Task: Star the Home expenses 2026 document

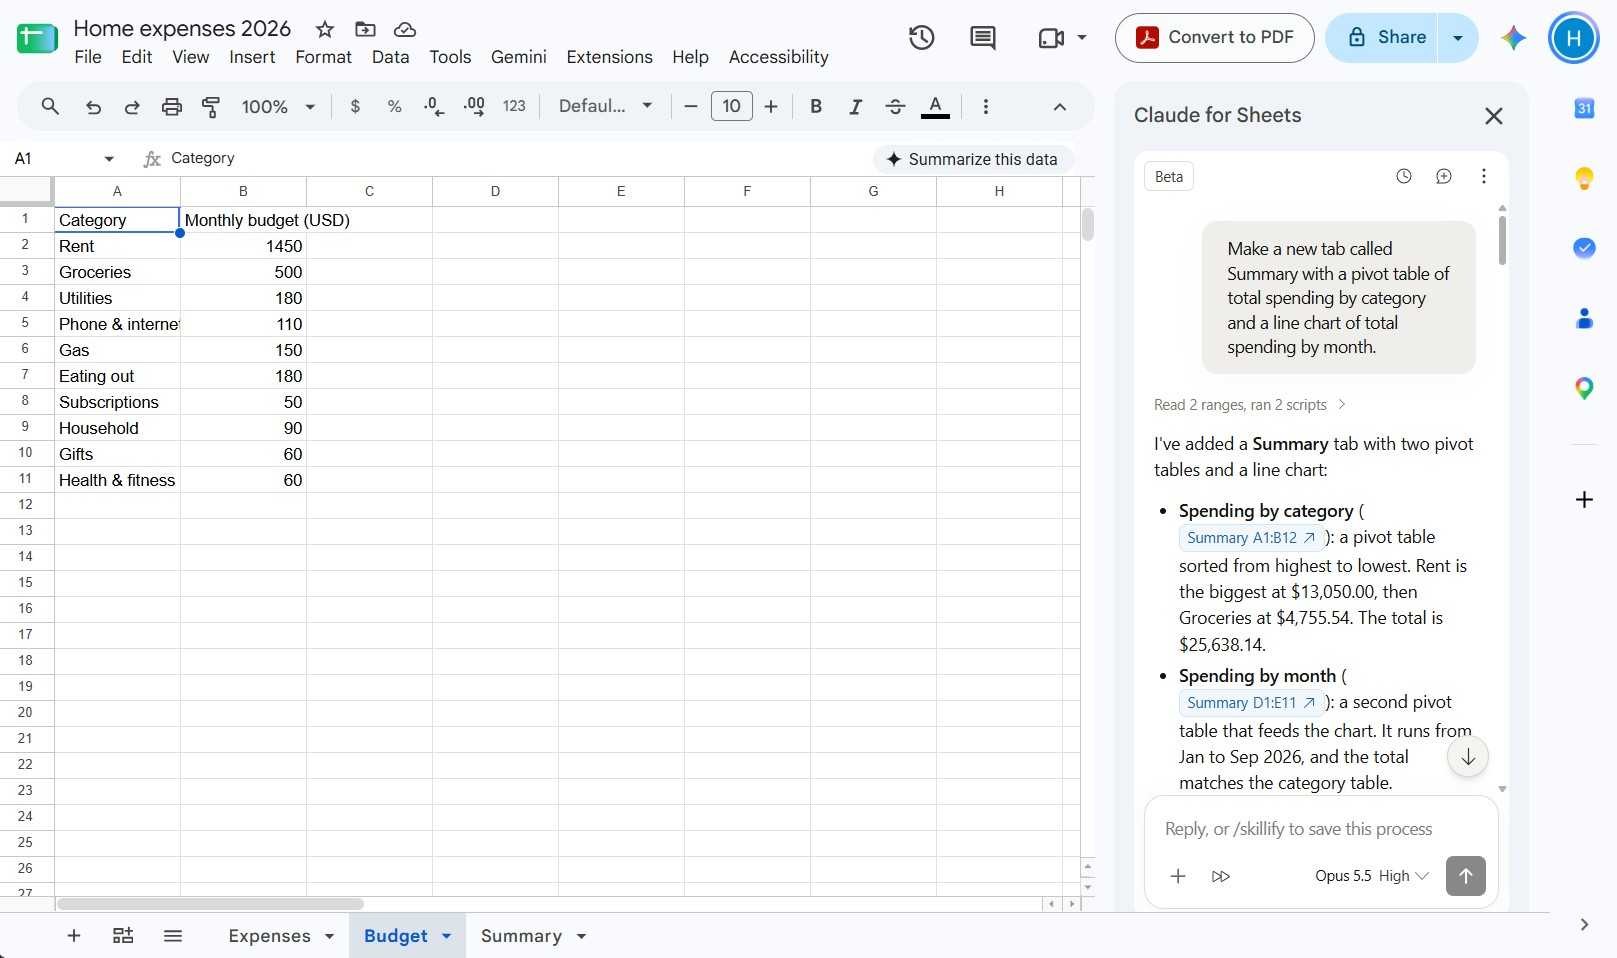Action: tap(325, 29)
